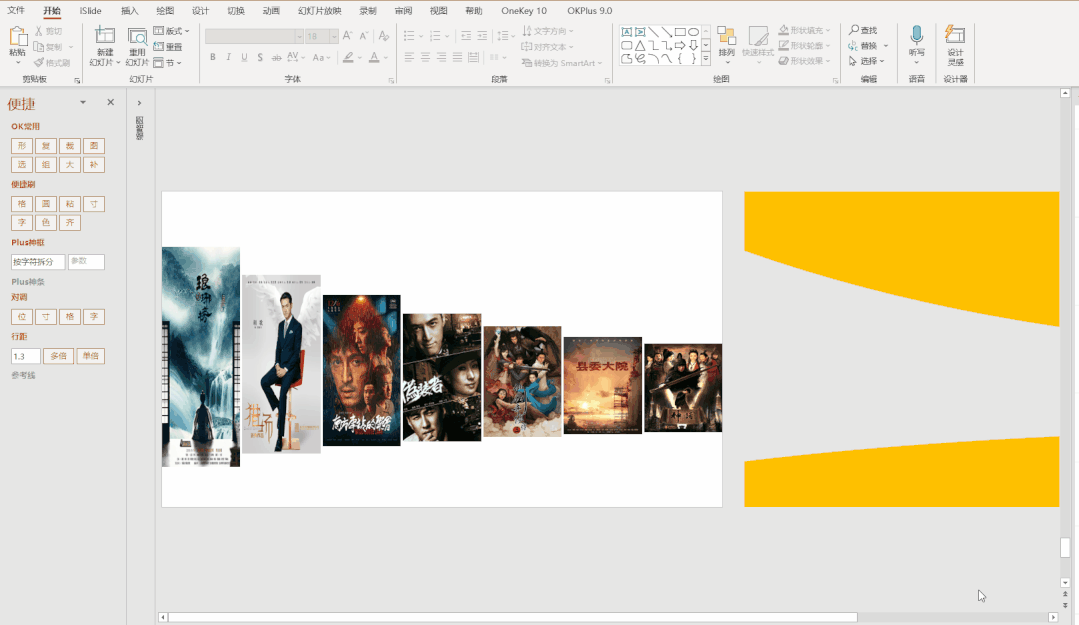Click the increase font size icon
1079x625 pixels.
348,36
